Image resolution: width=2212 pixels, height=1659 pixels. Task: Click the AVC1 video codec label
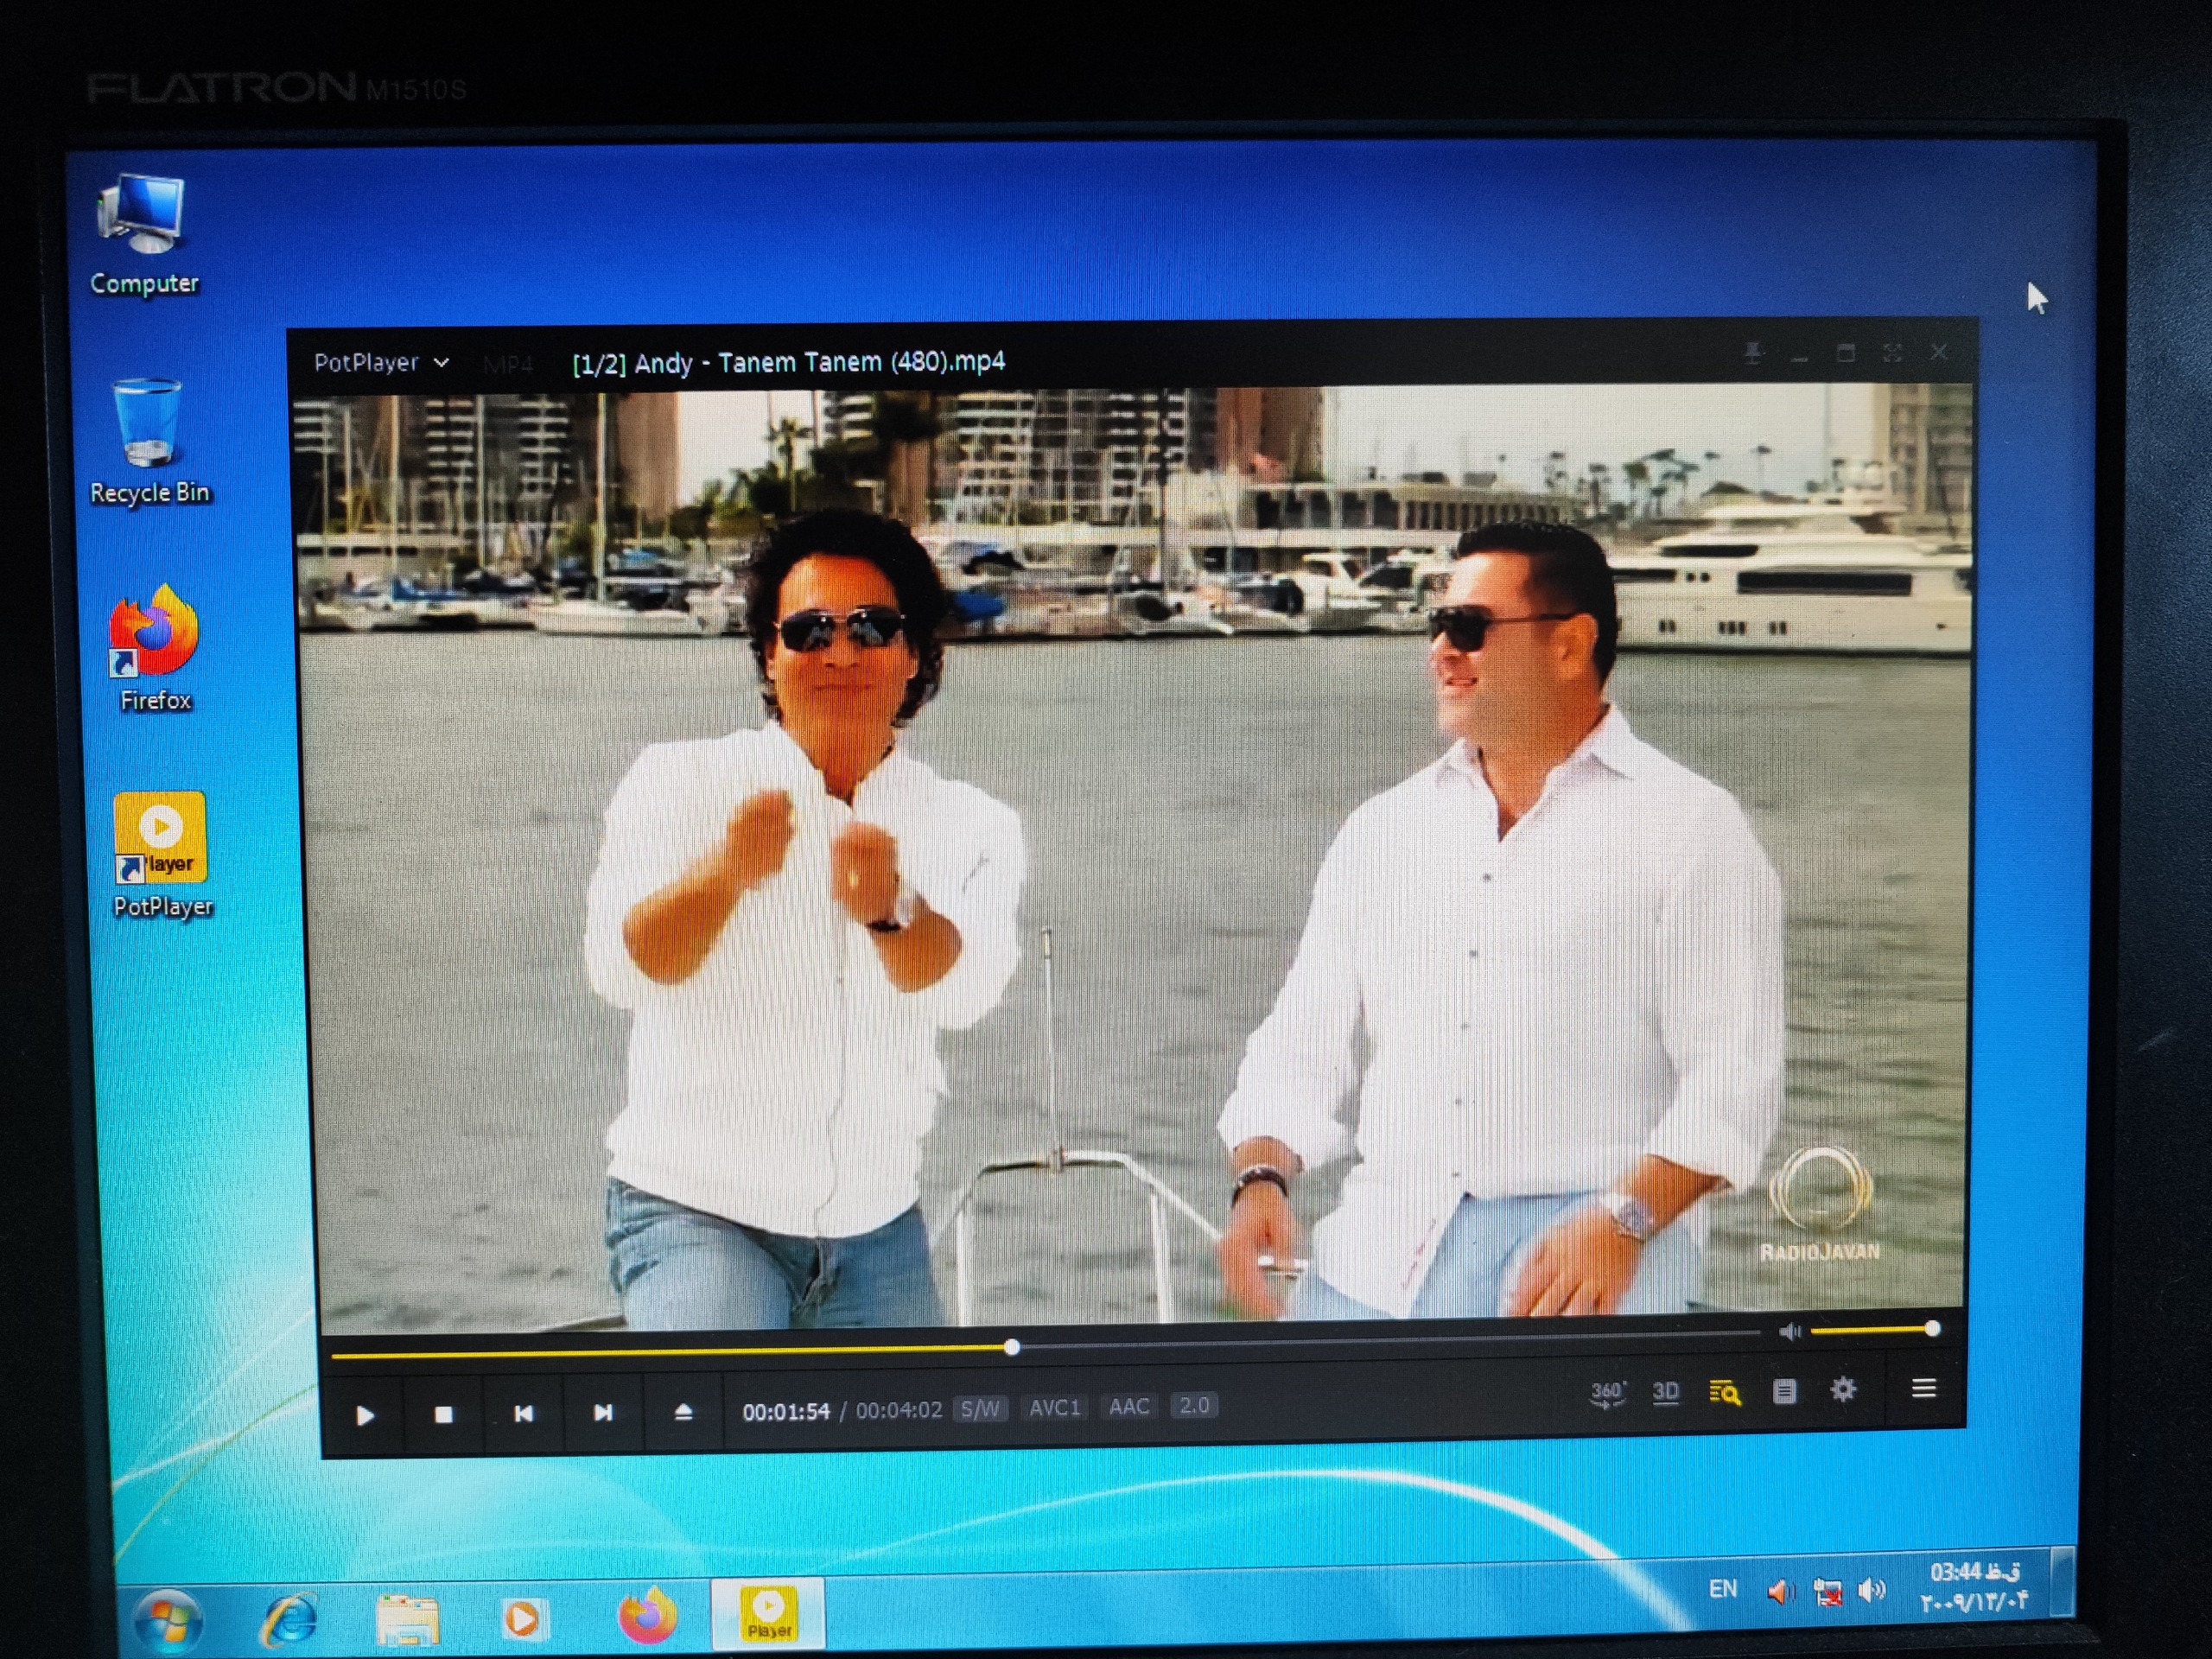1054,1407
